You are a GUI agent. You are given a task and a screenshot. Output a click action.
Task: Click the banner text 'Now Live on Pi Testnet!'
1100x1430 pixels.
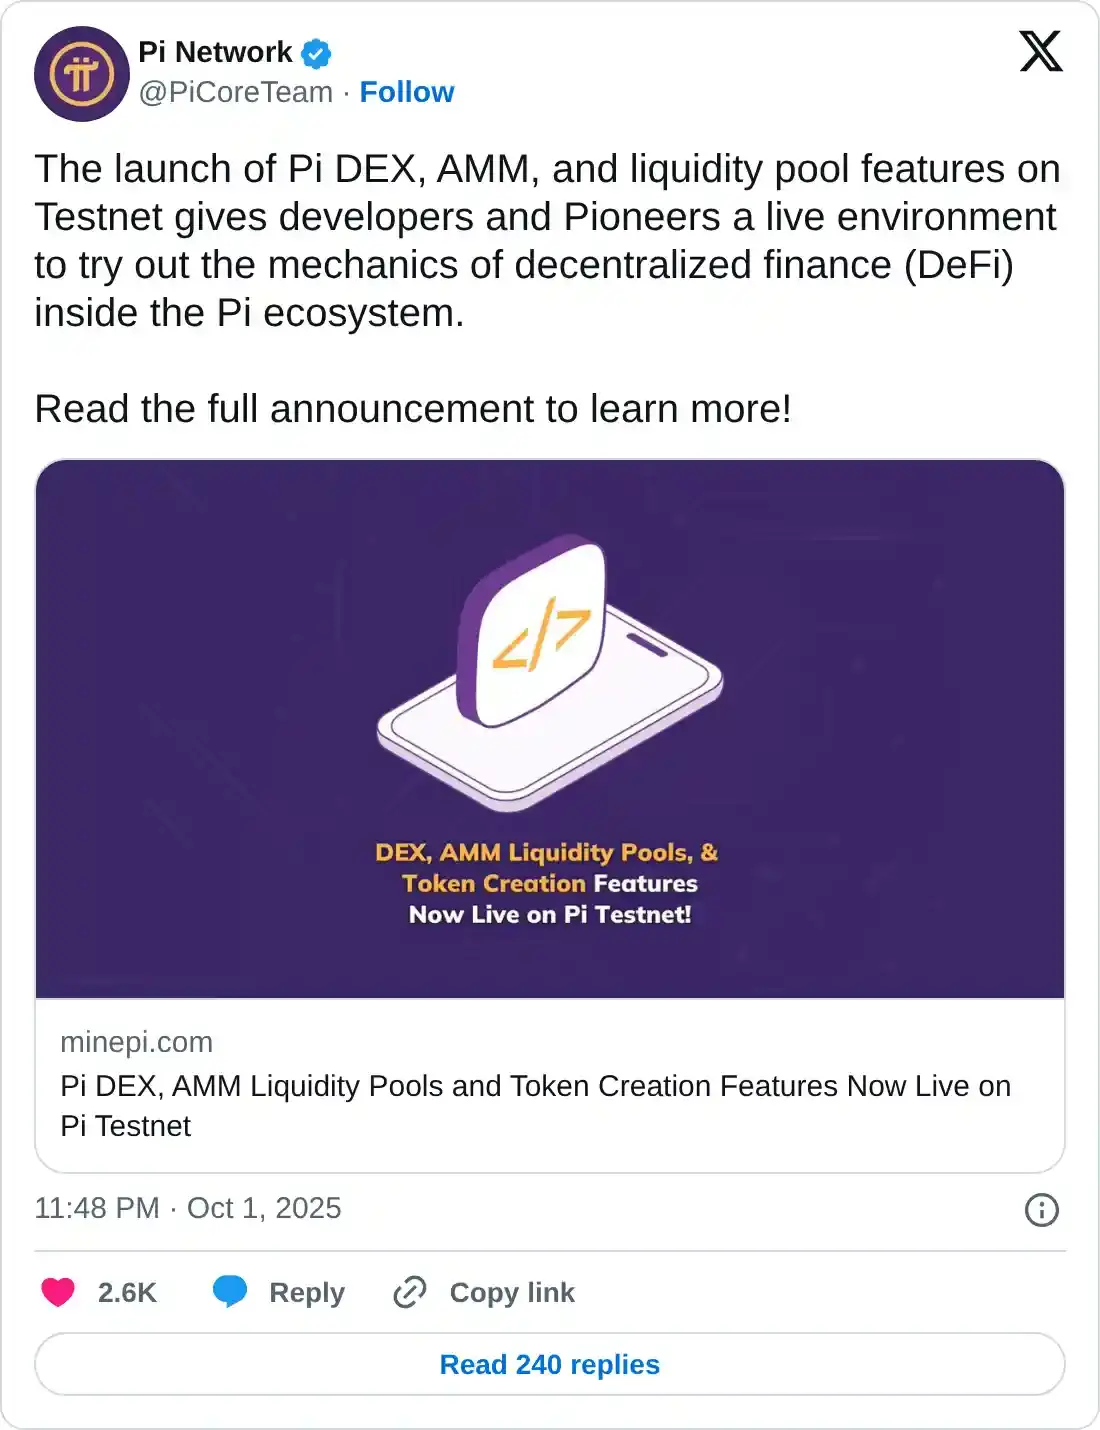[550, 914]
